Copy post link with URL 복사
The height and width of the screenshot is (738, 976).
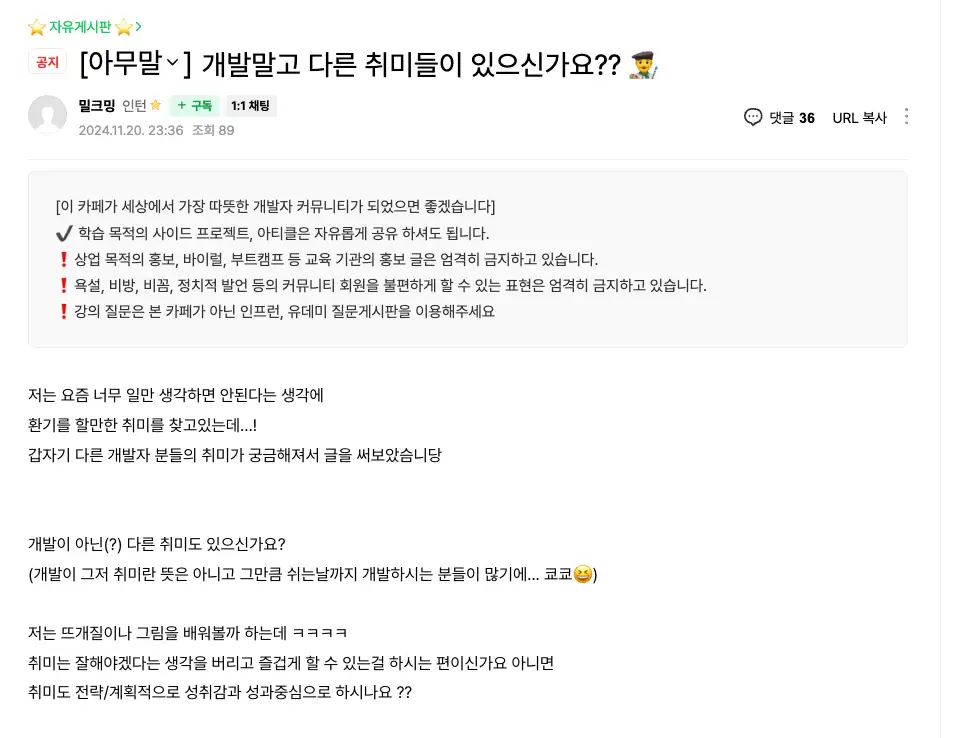[859, 118]
